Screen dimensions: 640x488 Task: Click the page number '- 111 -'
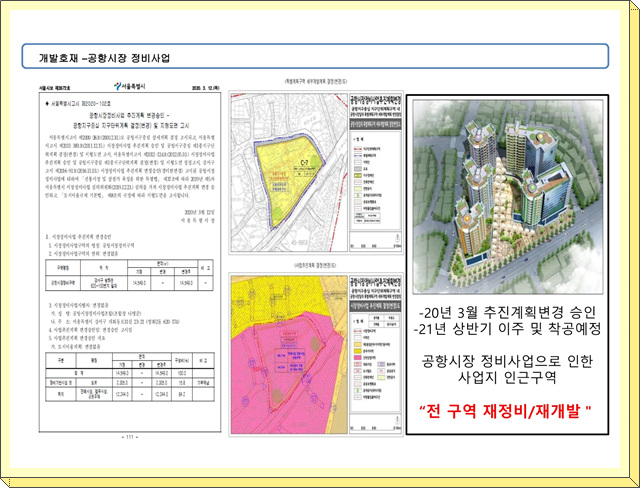pyautogui.click(x=130, y=437)
